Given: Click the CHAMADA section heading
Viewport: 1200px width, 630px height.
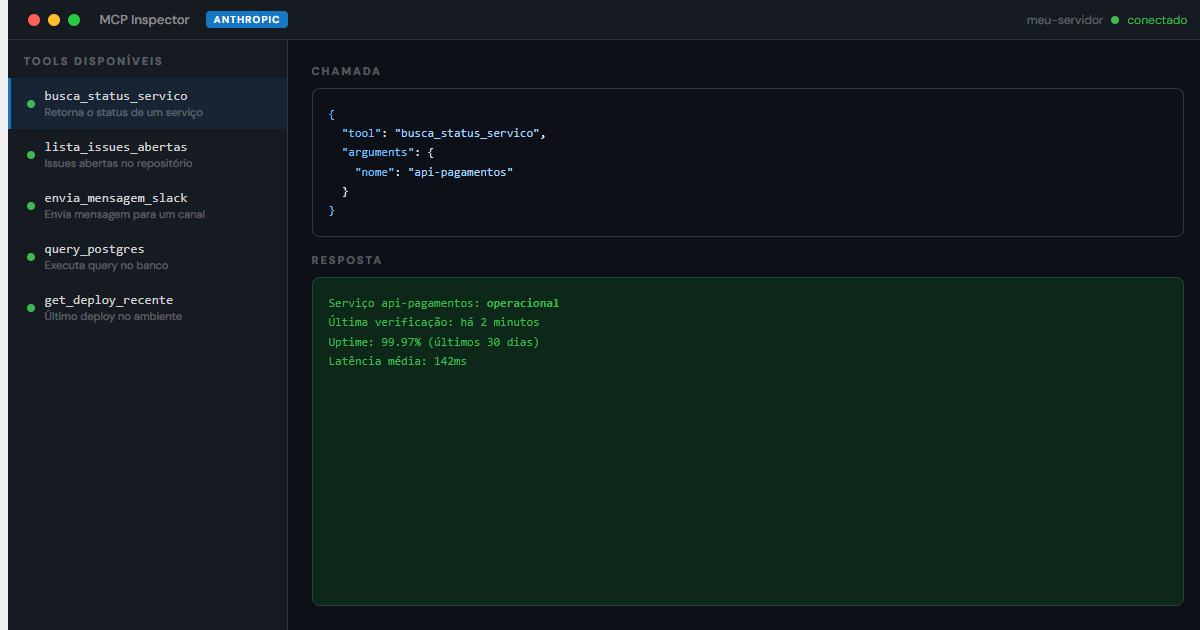Looking at the screenshot, I should [346, 72].
